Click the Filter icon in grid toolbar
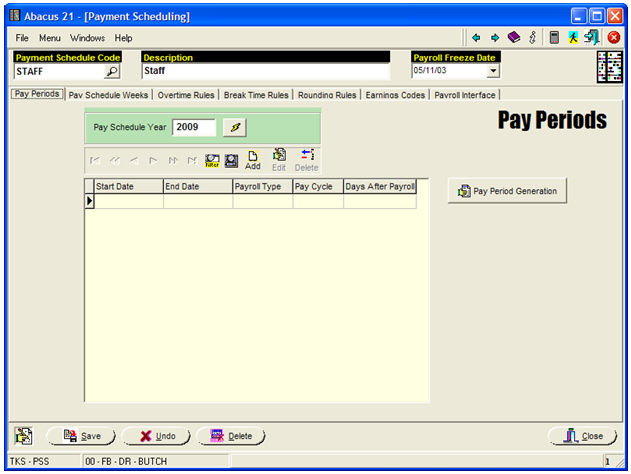 click(212, 159)
